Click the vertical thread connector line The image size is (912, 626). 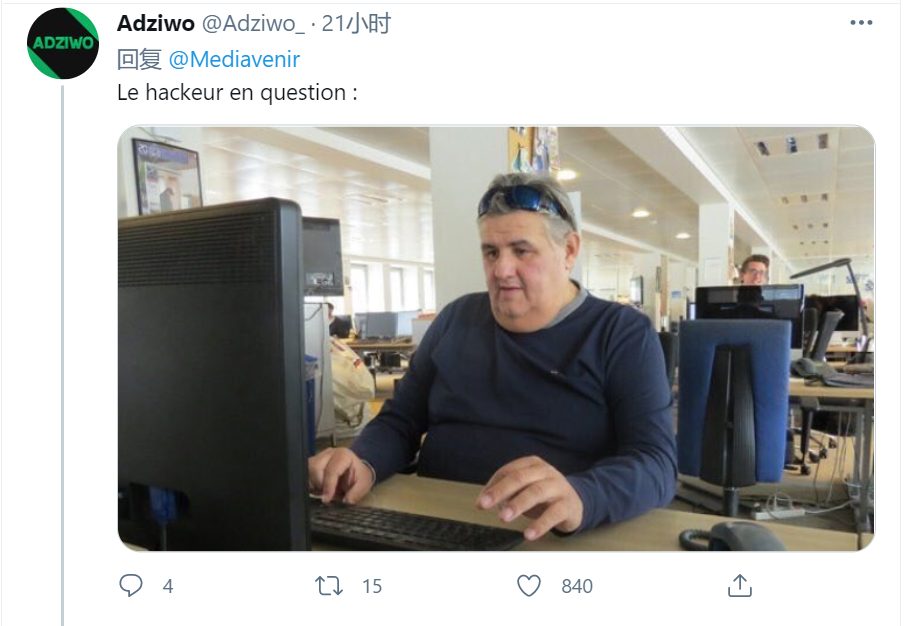(62, 355)
